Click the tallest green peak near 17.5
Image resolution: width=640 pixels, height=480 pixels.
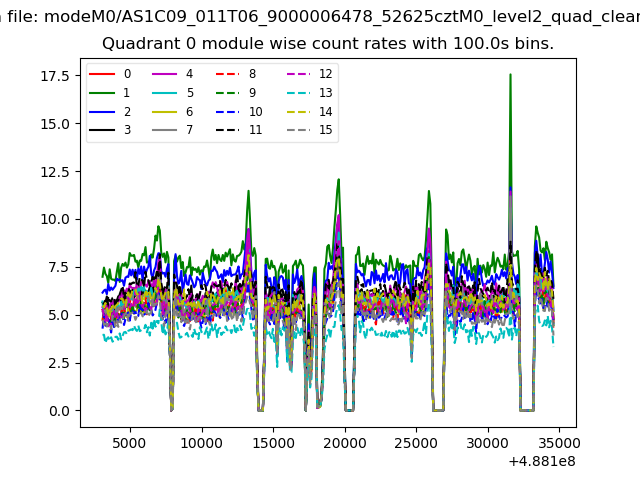[510, 76]
